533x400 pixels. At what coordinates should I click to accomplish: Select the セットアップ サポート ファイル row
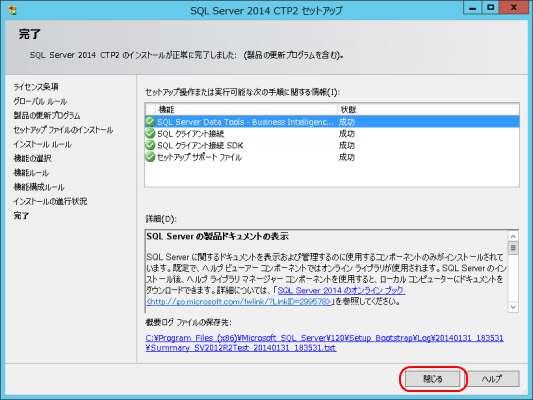click(332, 157)
